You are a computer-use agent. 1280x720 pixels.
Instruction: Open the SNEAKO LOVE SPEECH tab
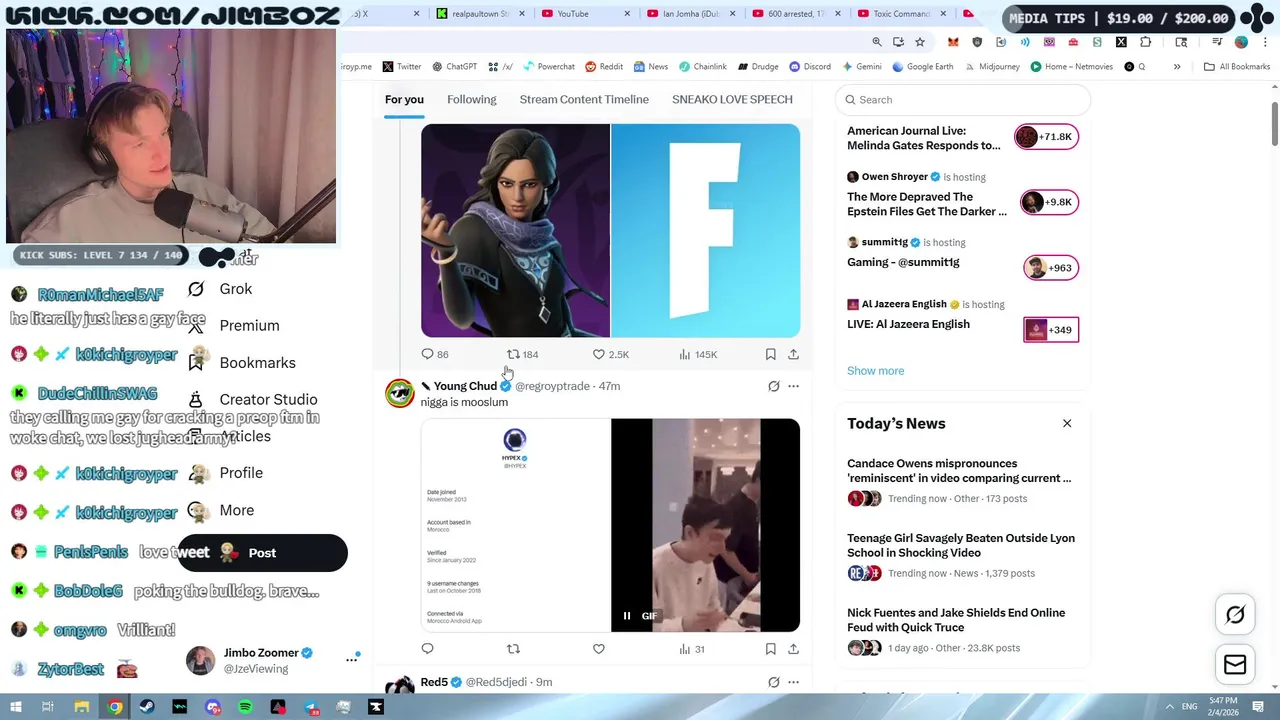(732, 99)
